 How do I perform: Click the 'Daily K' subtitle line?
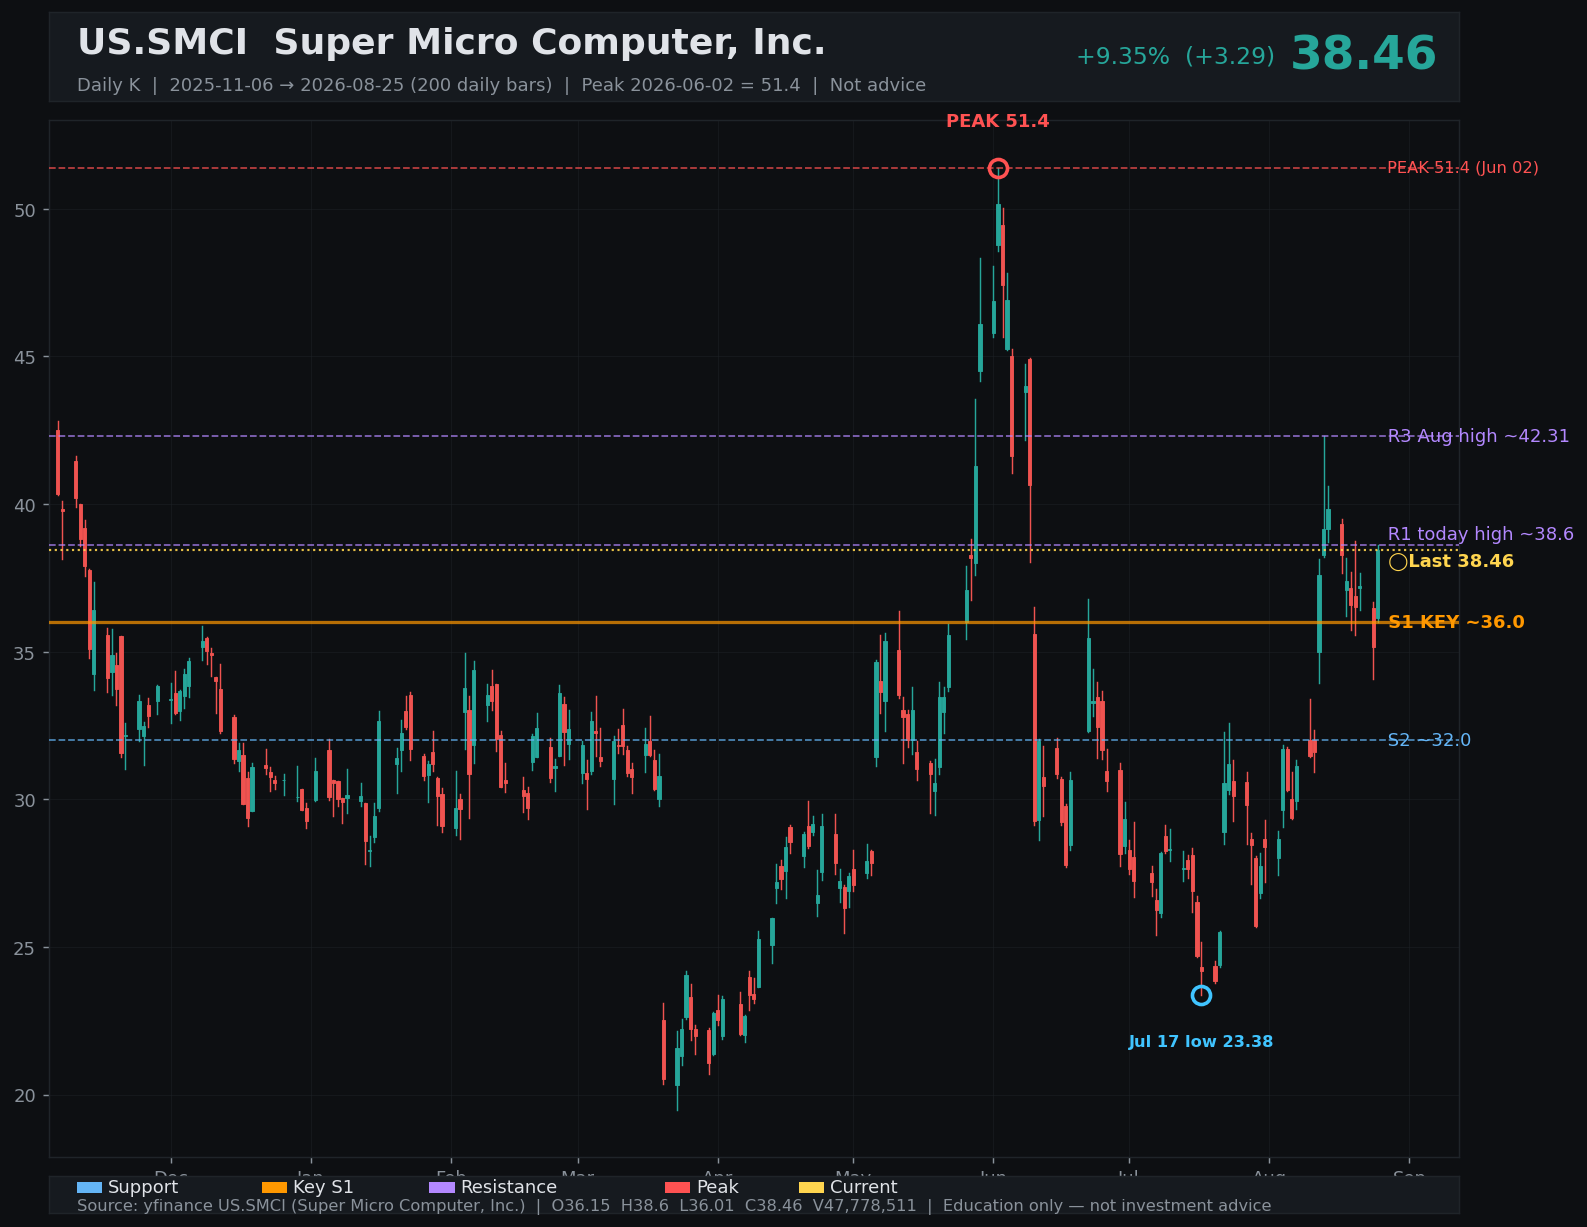pos(501,85)
